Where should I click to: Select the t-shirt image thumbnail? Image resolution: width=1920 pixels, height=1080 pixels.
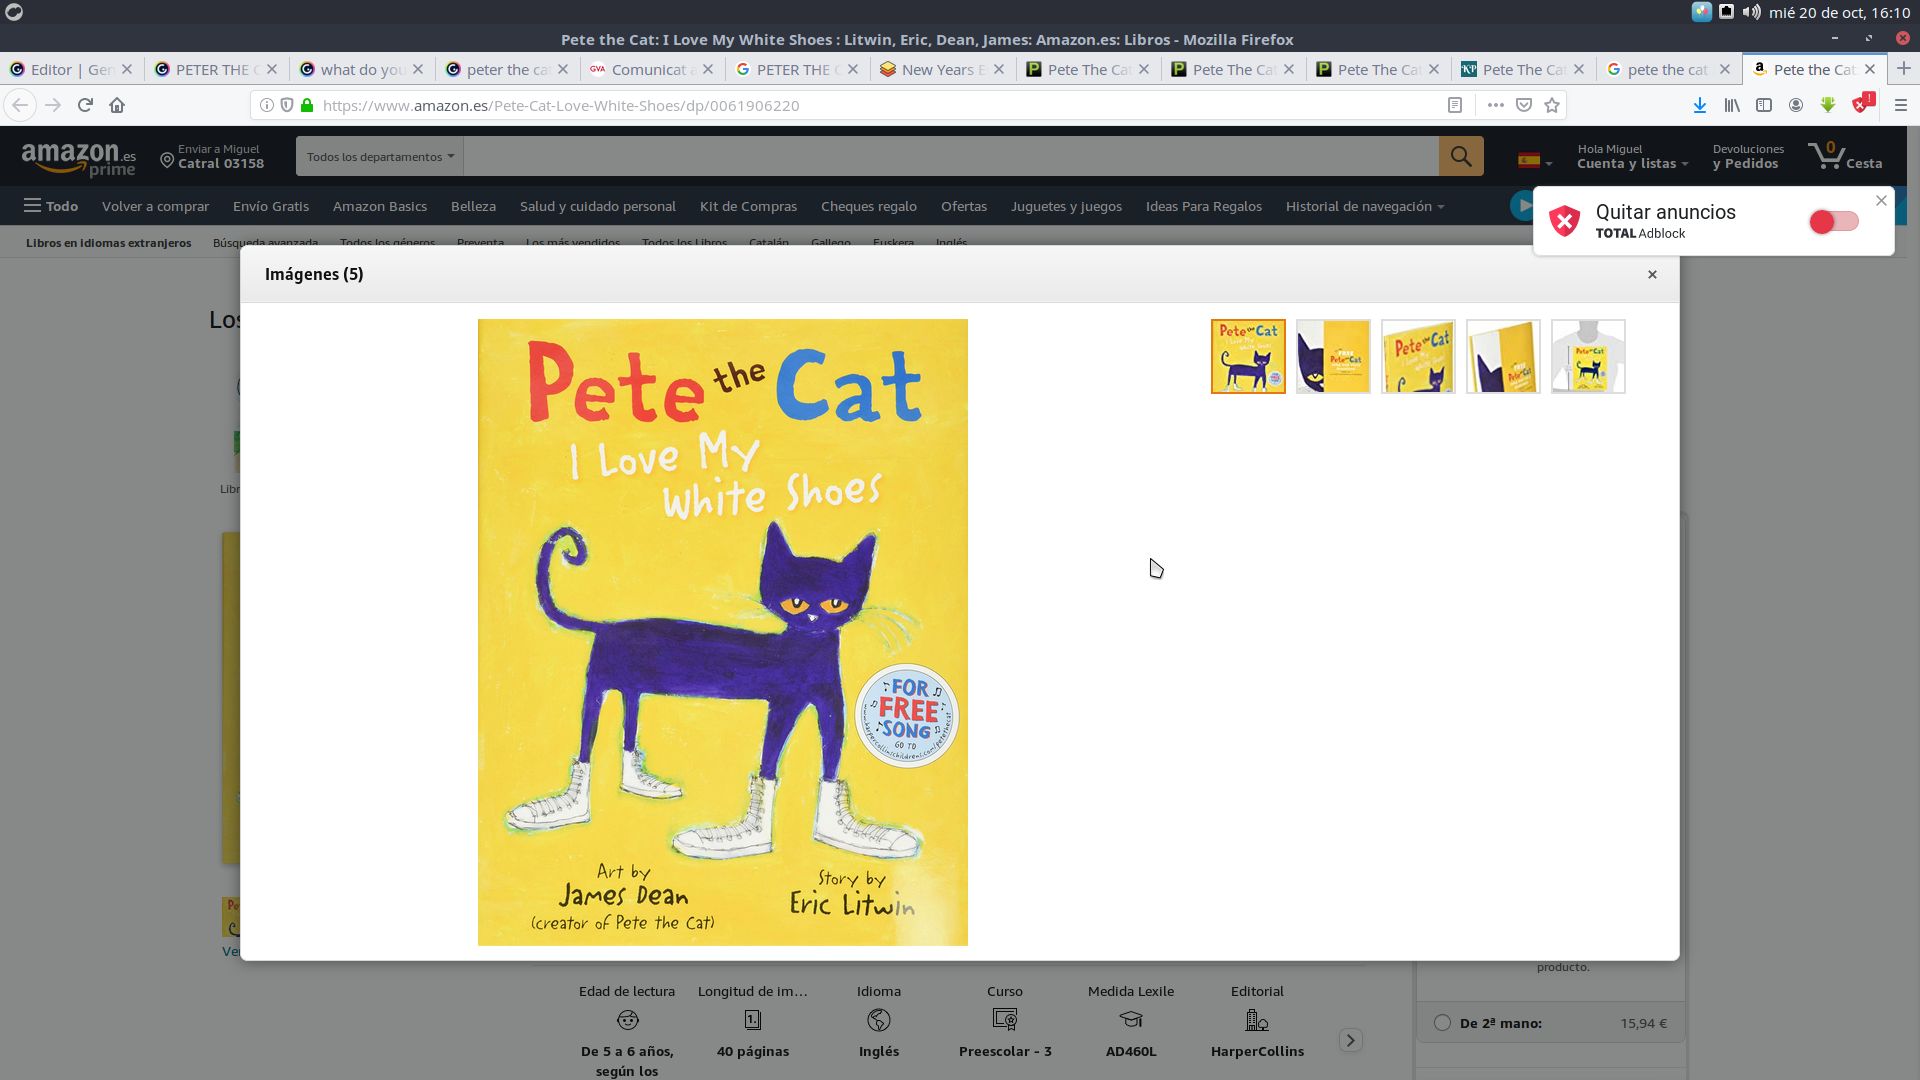point(1588,356)
